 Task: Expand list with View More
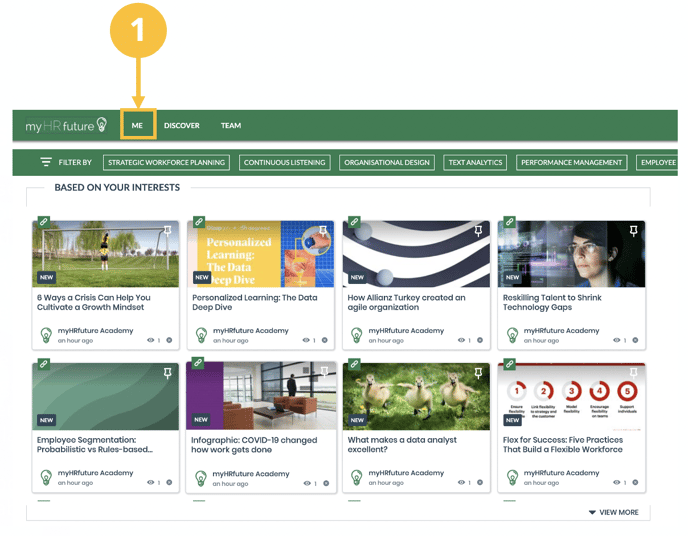[x=613, y=512]
